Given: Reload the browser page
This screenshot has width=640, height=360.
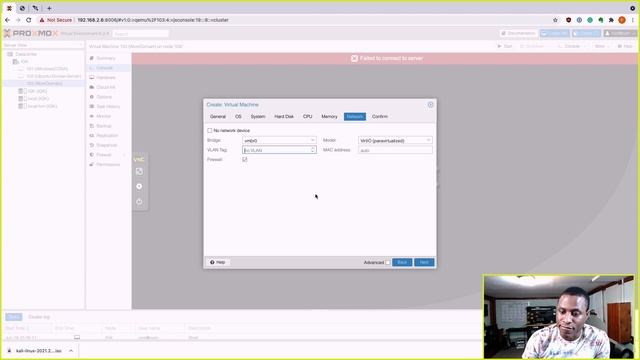Looking at the screenshot, I should pos(29,20).
